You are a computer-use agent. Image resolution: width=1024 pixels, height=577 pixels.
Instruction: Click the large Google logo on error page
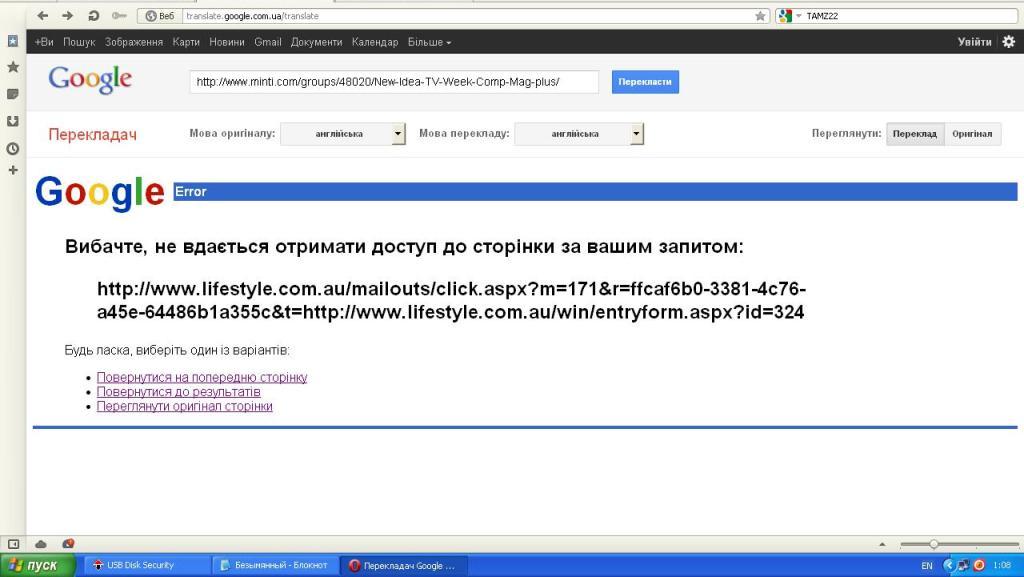coord(100,193)
